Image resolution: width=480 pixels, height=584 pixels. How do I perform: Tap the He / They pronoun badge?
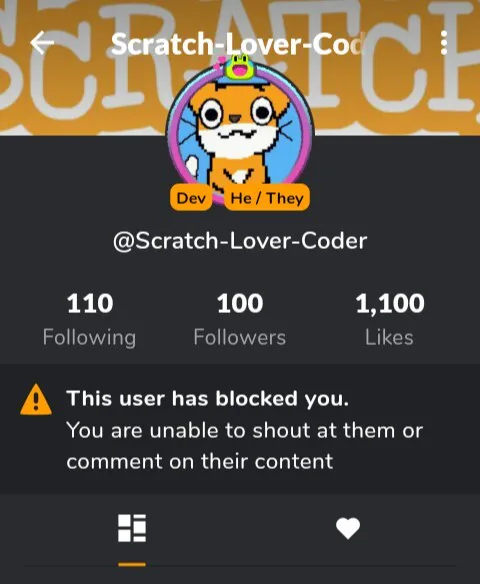coord(267,198)
